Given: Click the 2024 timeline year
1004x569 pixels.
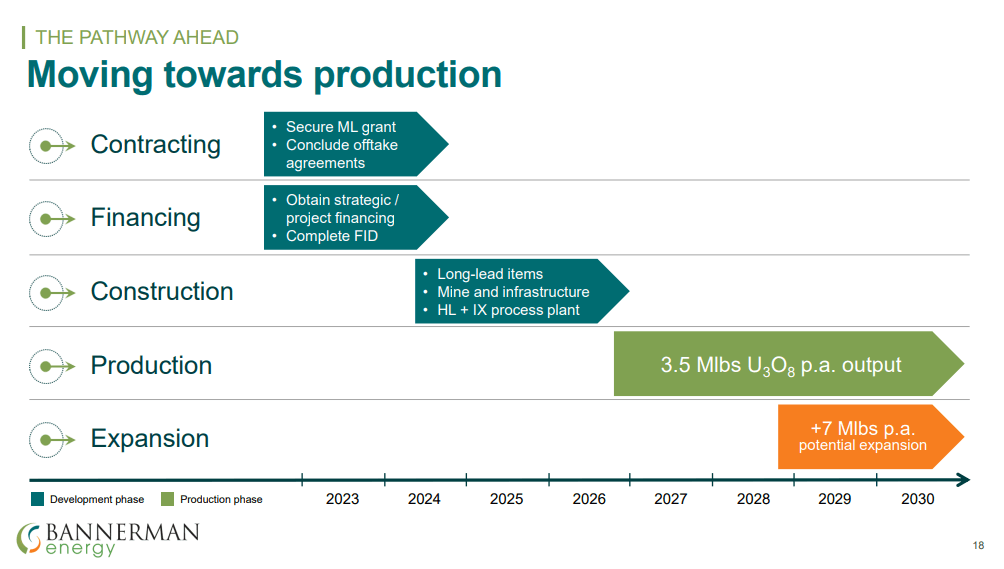Looking at the screenshot, I should click(424, 499).
